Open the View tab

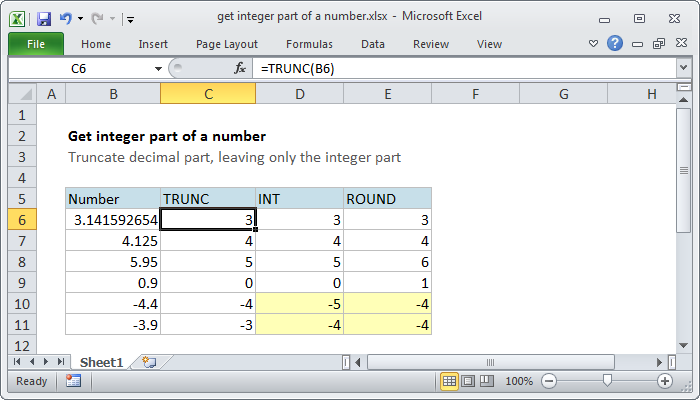click(x=489, y=44)
